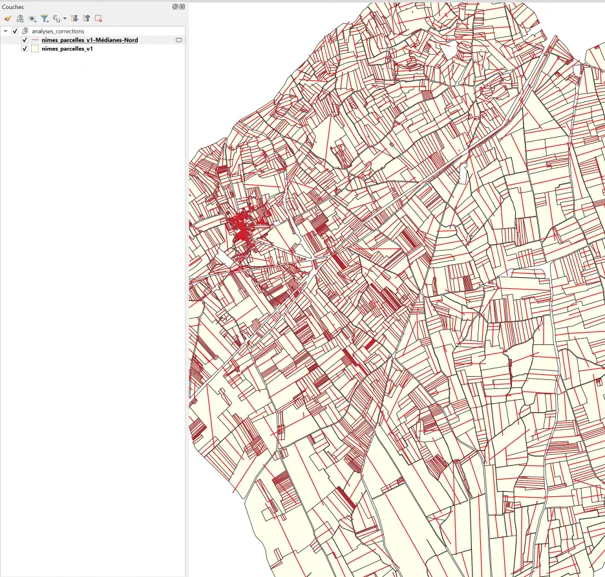Collapse all layers in the tree
Viewport: 605px width, 577px height.
(x=86, y=19)
